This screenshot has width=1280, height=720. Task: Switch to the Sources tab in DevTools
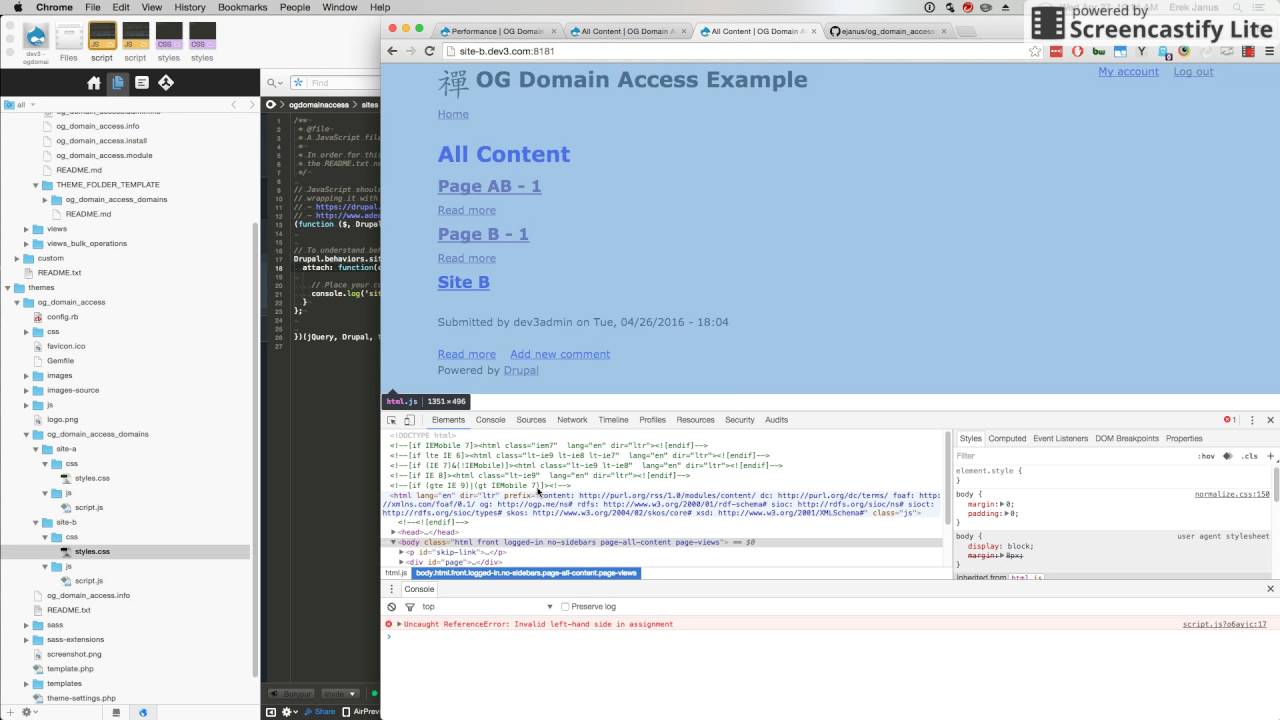531,420
